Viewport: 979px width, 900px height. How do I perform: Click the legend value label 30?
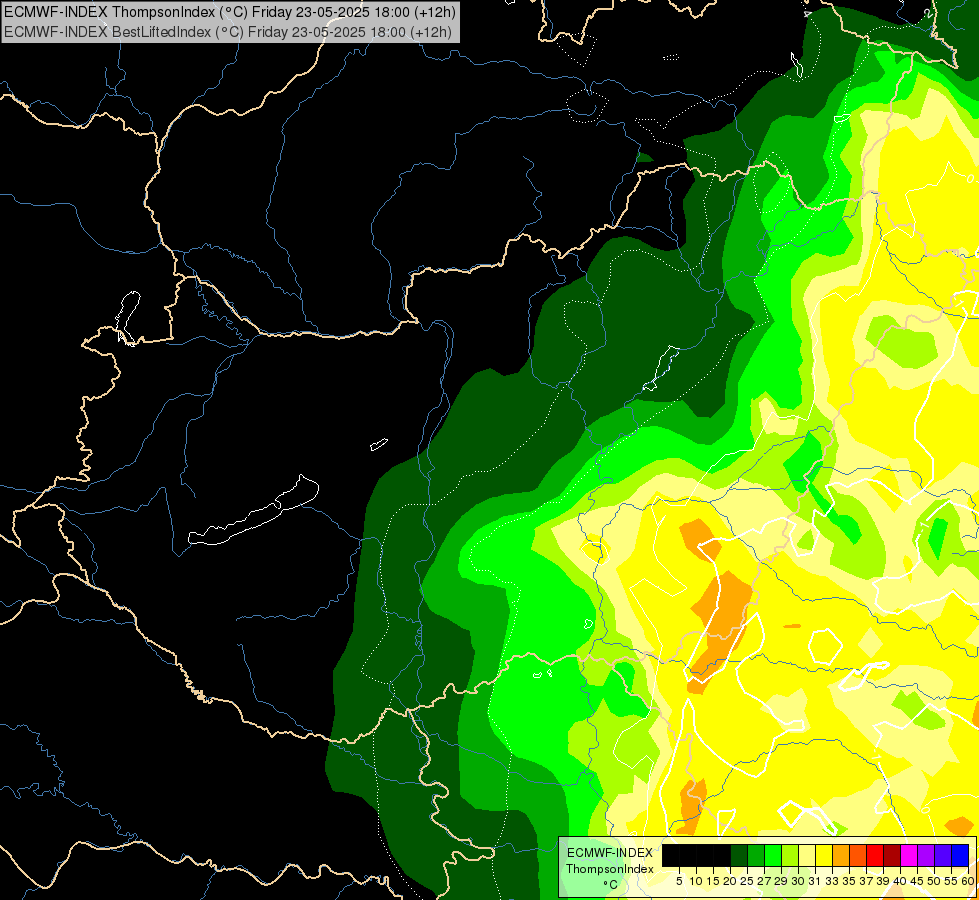point(798,881)
